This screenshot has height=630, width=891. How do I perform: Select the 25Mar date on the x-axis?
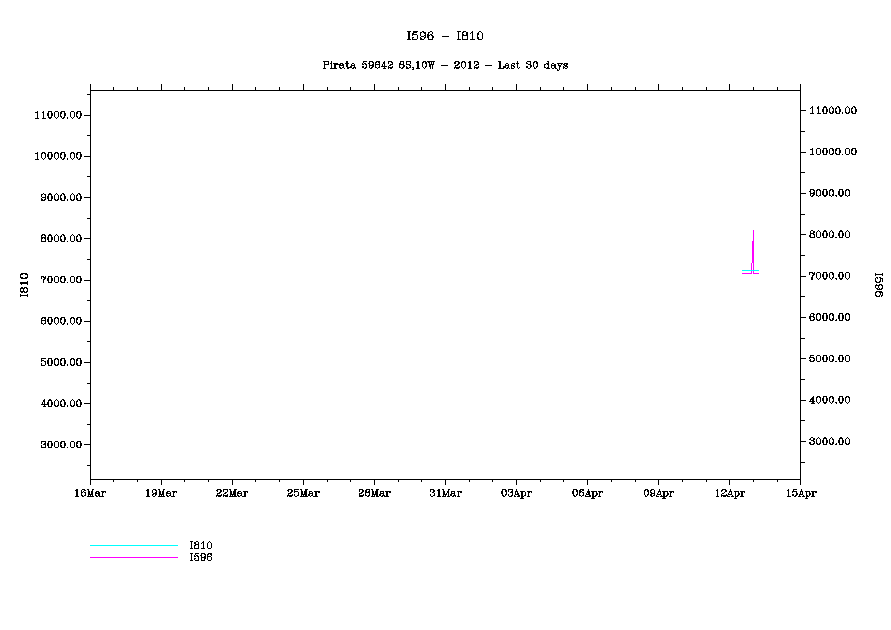click(x=303, y=493)
